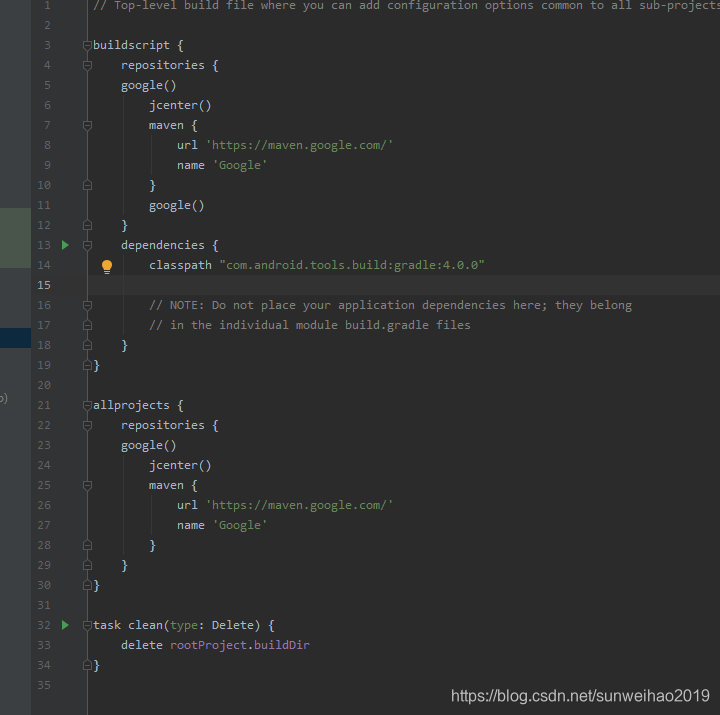Image resolution: width=720 pixels, height=715 pixels.
Task: Click the buildscript keyword
Action: click(131, 45)
